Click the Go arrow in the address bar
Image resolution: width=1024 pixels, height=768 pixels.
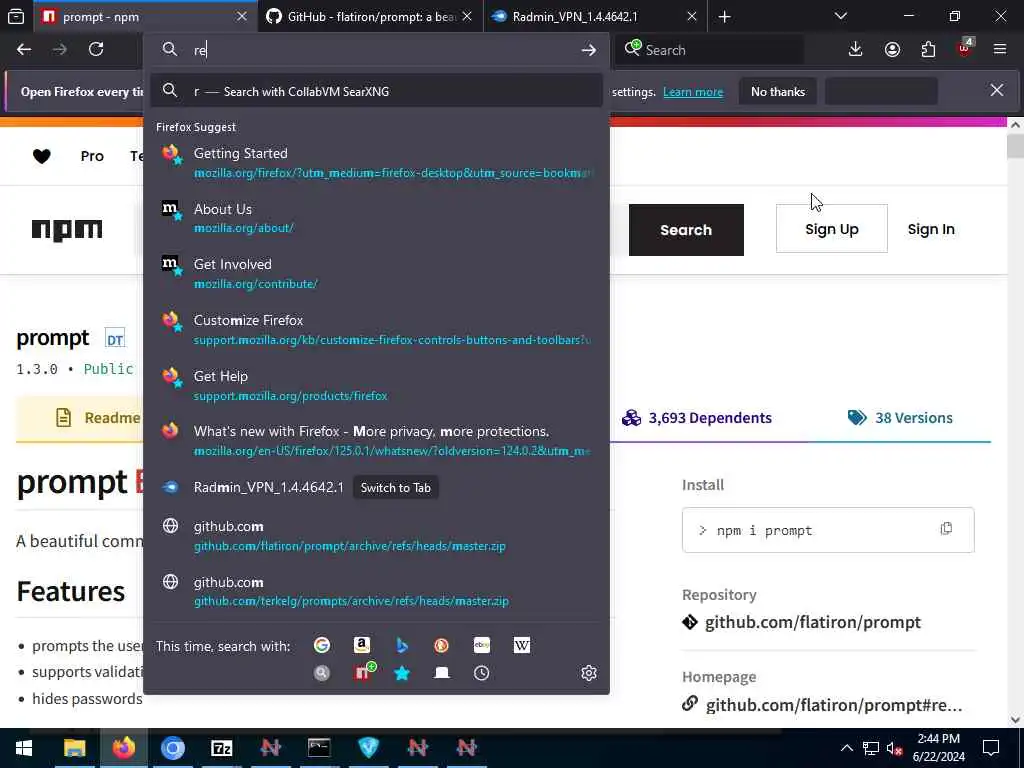(588, 50)
